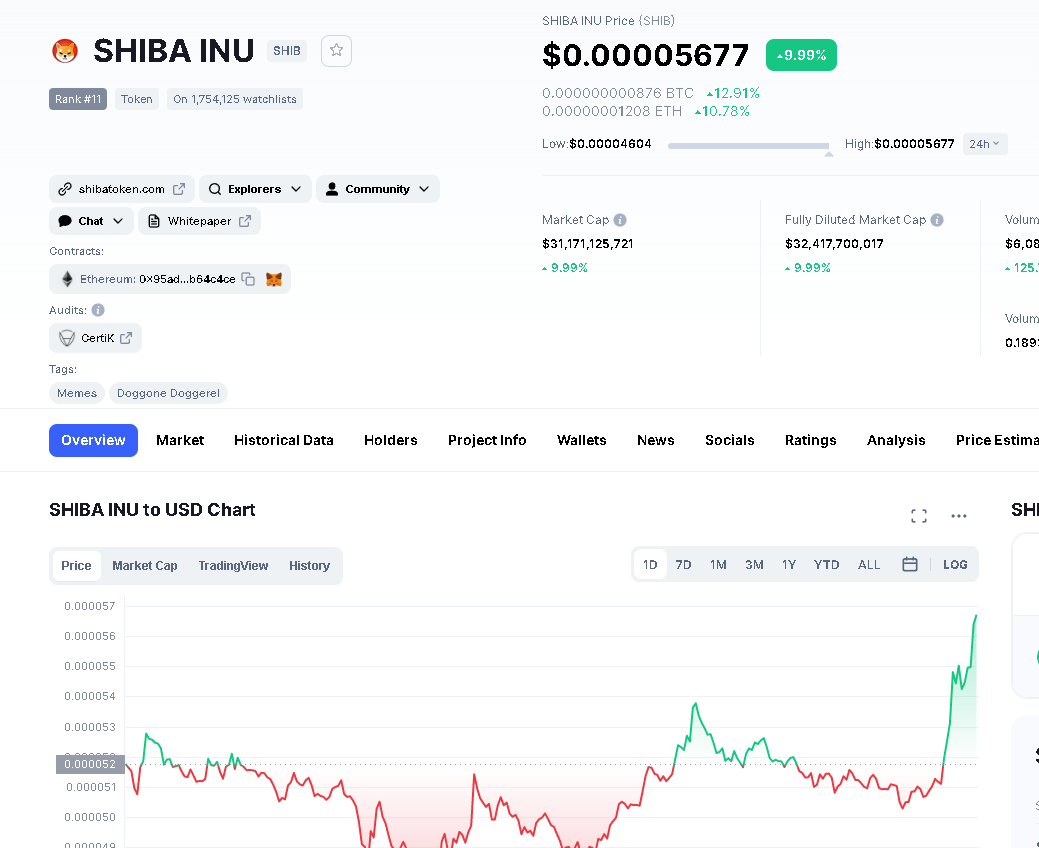1039x848 pixels.
Task: Click the 0.000052 price marker on chart axis
Action: [x=90, y=764]
